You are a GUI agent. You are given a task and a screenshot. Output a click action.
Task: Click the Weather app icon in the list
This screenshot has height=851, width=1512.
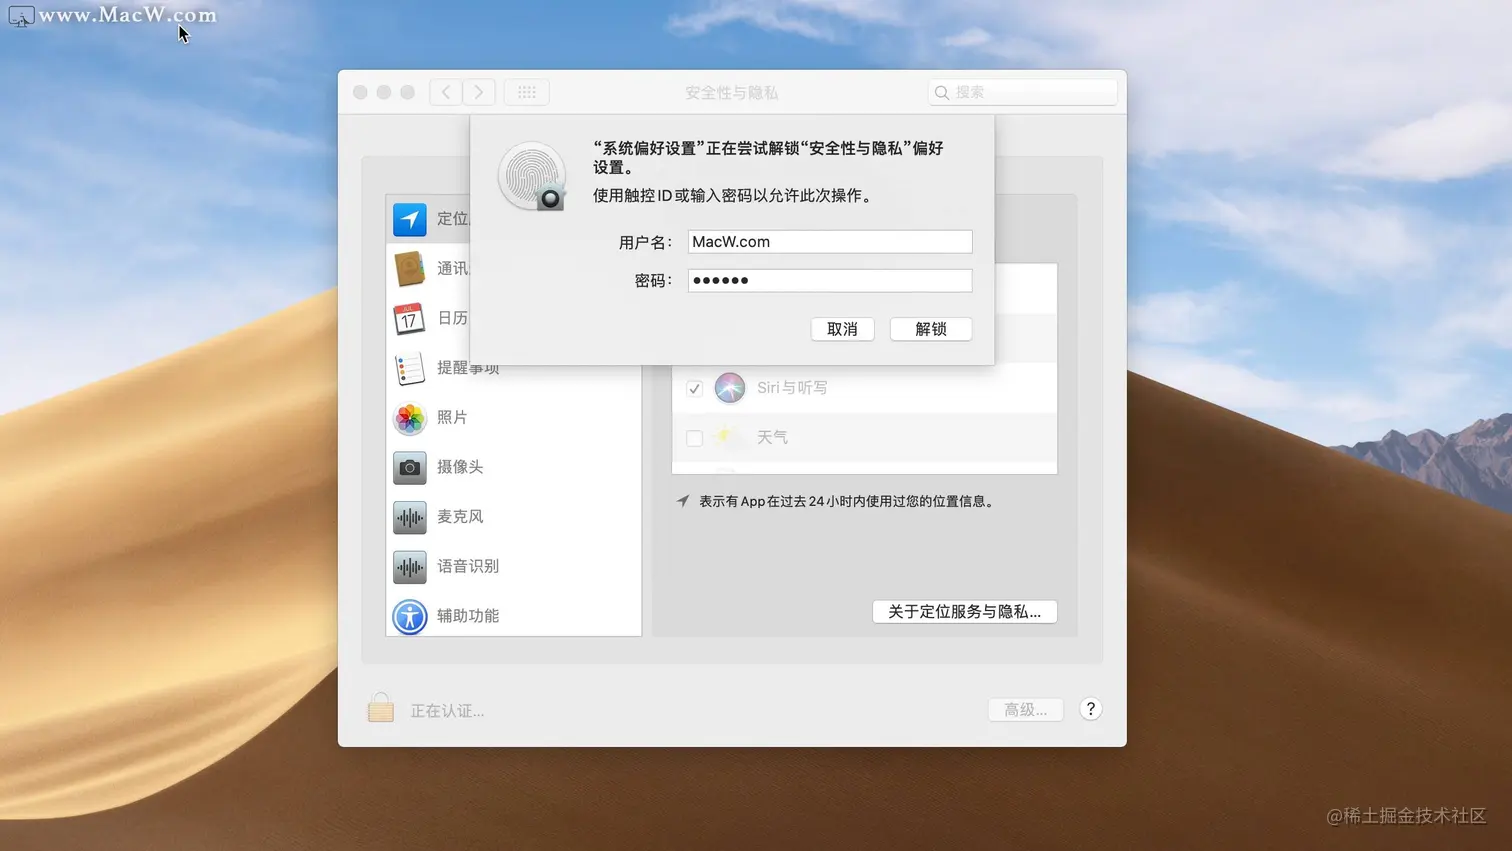click(x=726, y=436)
